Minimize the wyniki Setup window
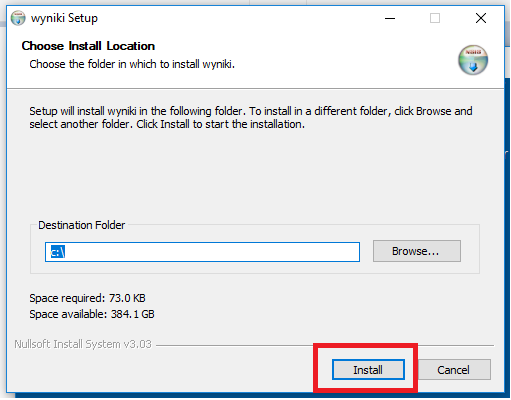Image resolution: width=511 pixels, height=400 pixels. pyautogui.click(x=390, y=18)
